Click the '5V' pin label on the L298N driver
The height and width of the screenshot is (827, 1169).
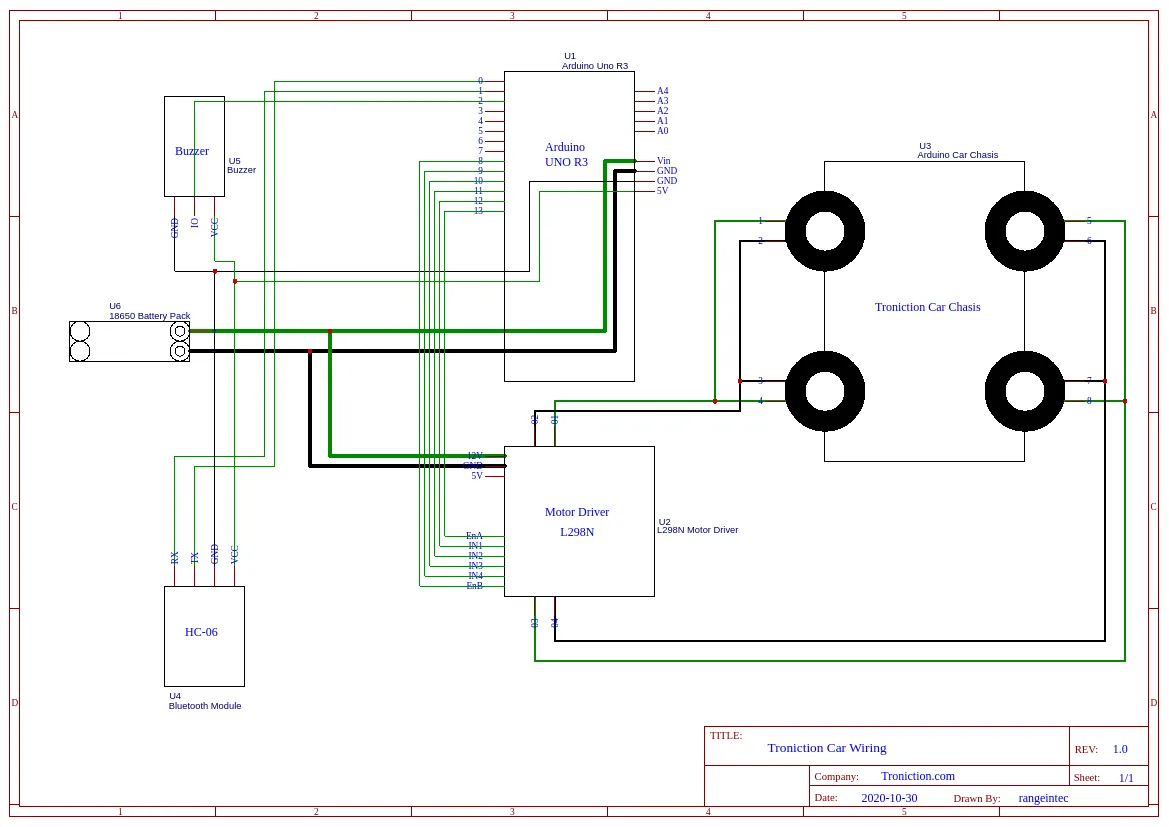pos(477,476)
